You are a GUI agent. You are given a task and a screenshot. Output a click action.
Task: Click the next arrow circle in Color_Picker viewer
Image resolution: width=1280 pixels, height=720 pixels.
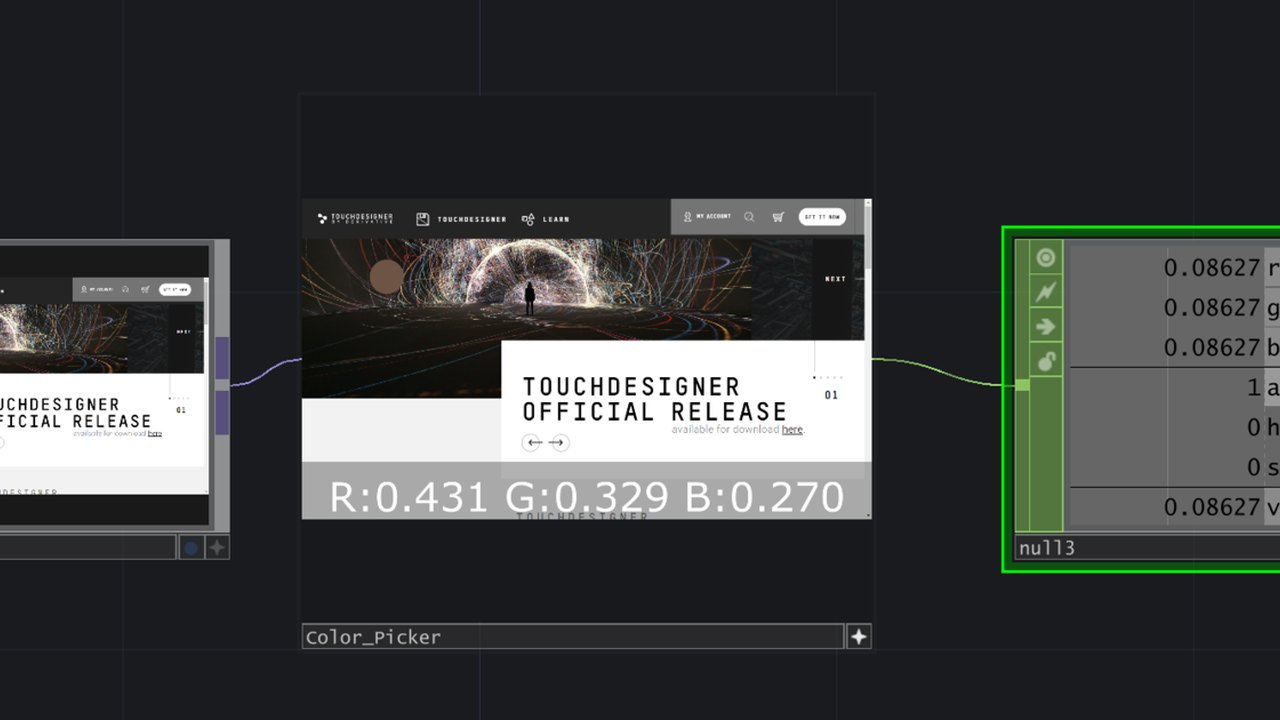pos(559,442)
